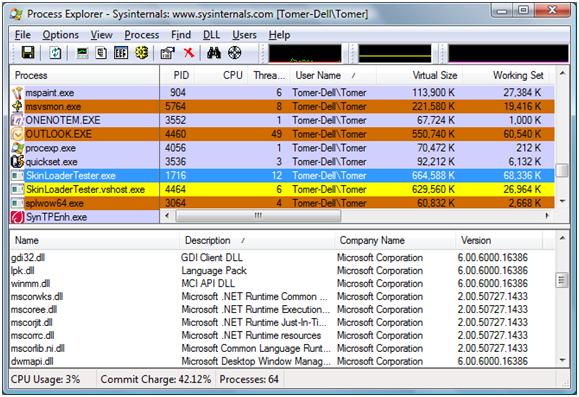Sort DLLs by Name column header

point(95,240)
